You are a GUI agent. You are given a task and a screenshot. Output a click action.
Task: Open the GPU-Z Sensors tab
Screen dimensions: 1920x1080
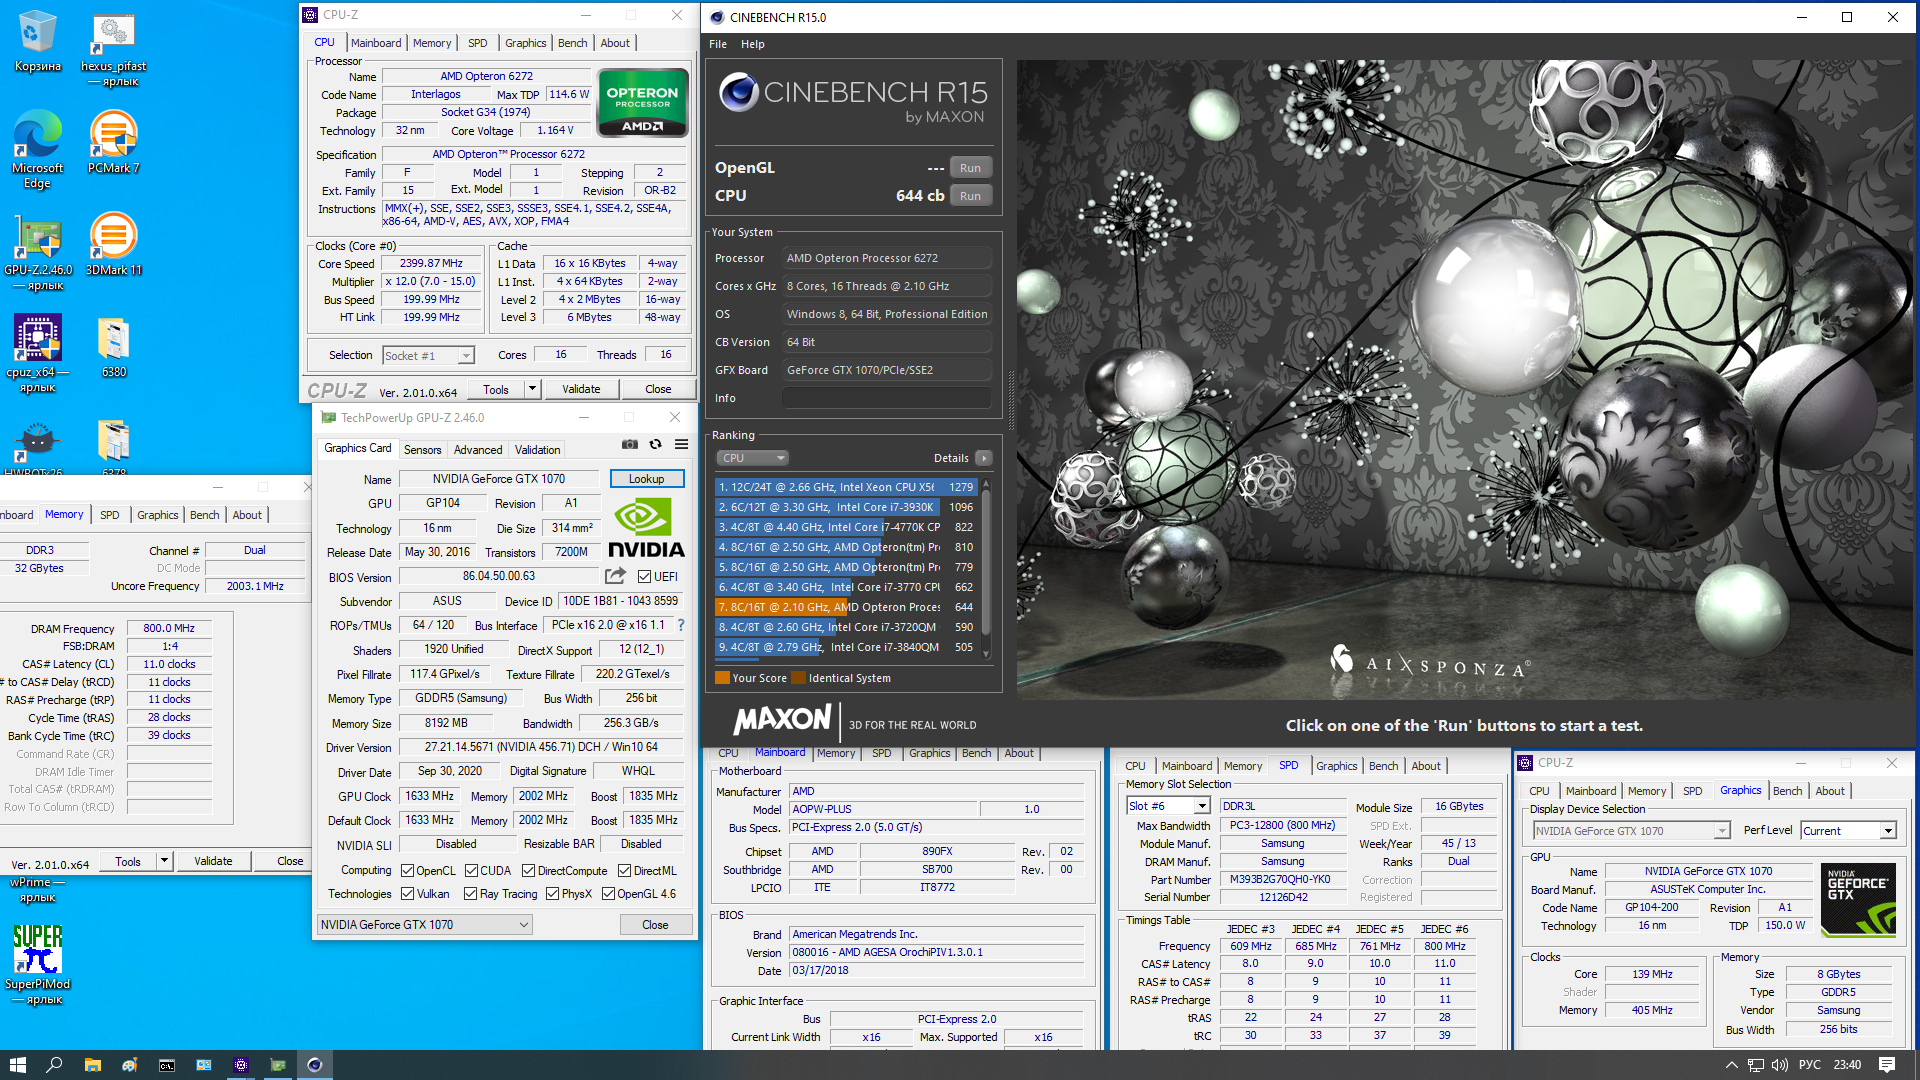pos(422,450)
